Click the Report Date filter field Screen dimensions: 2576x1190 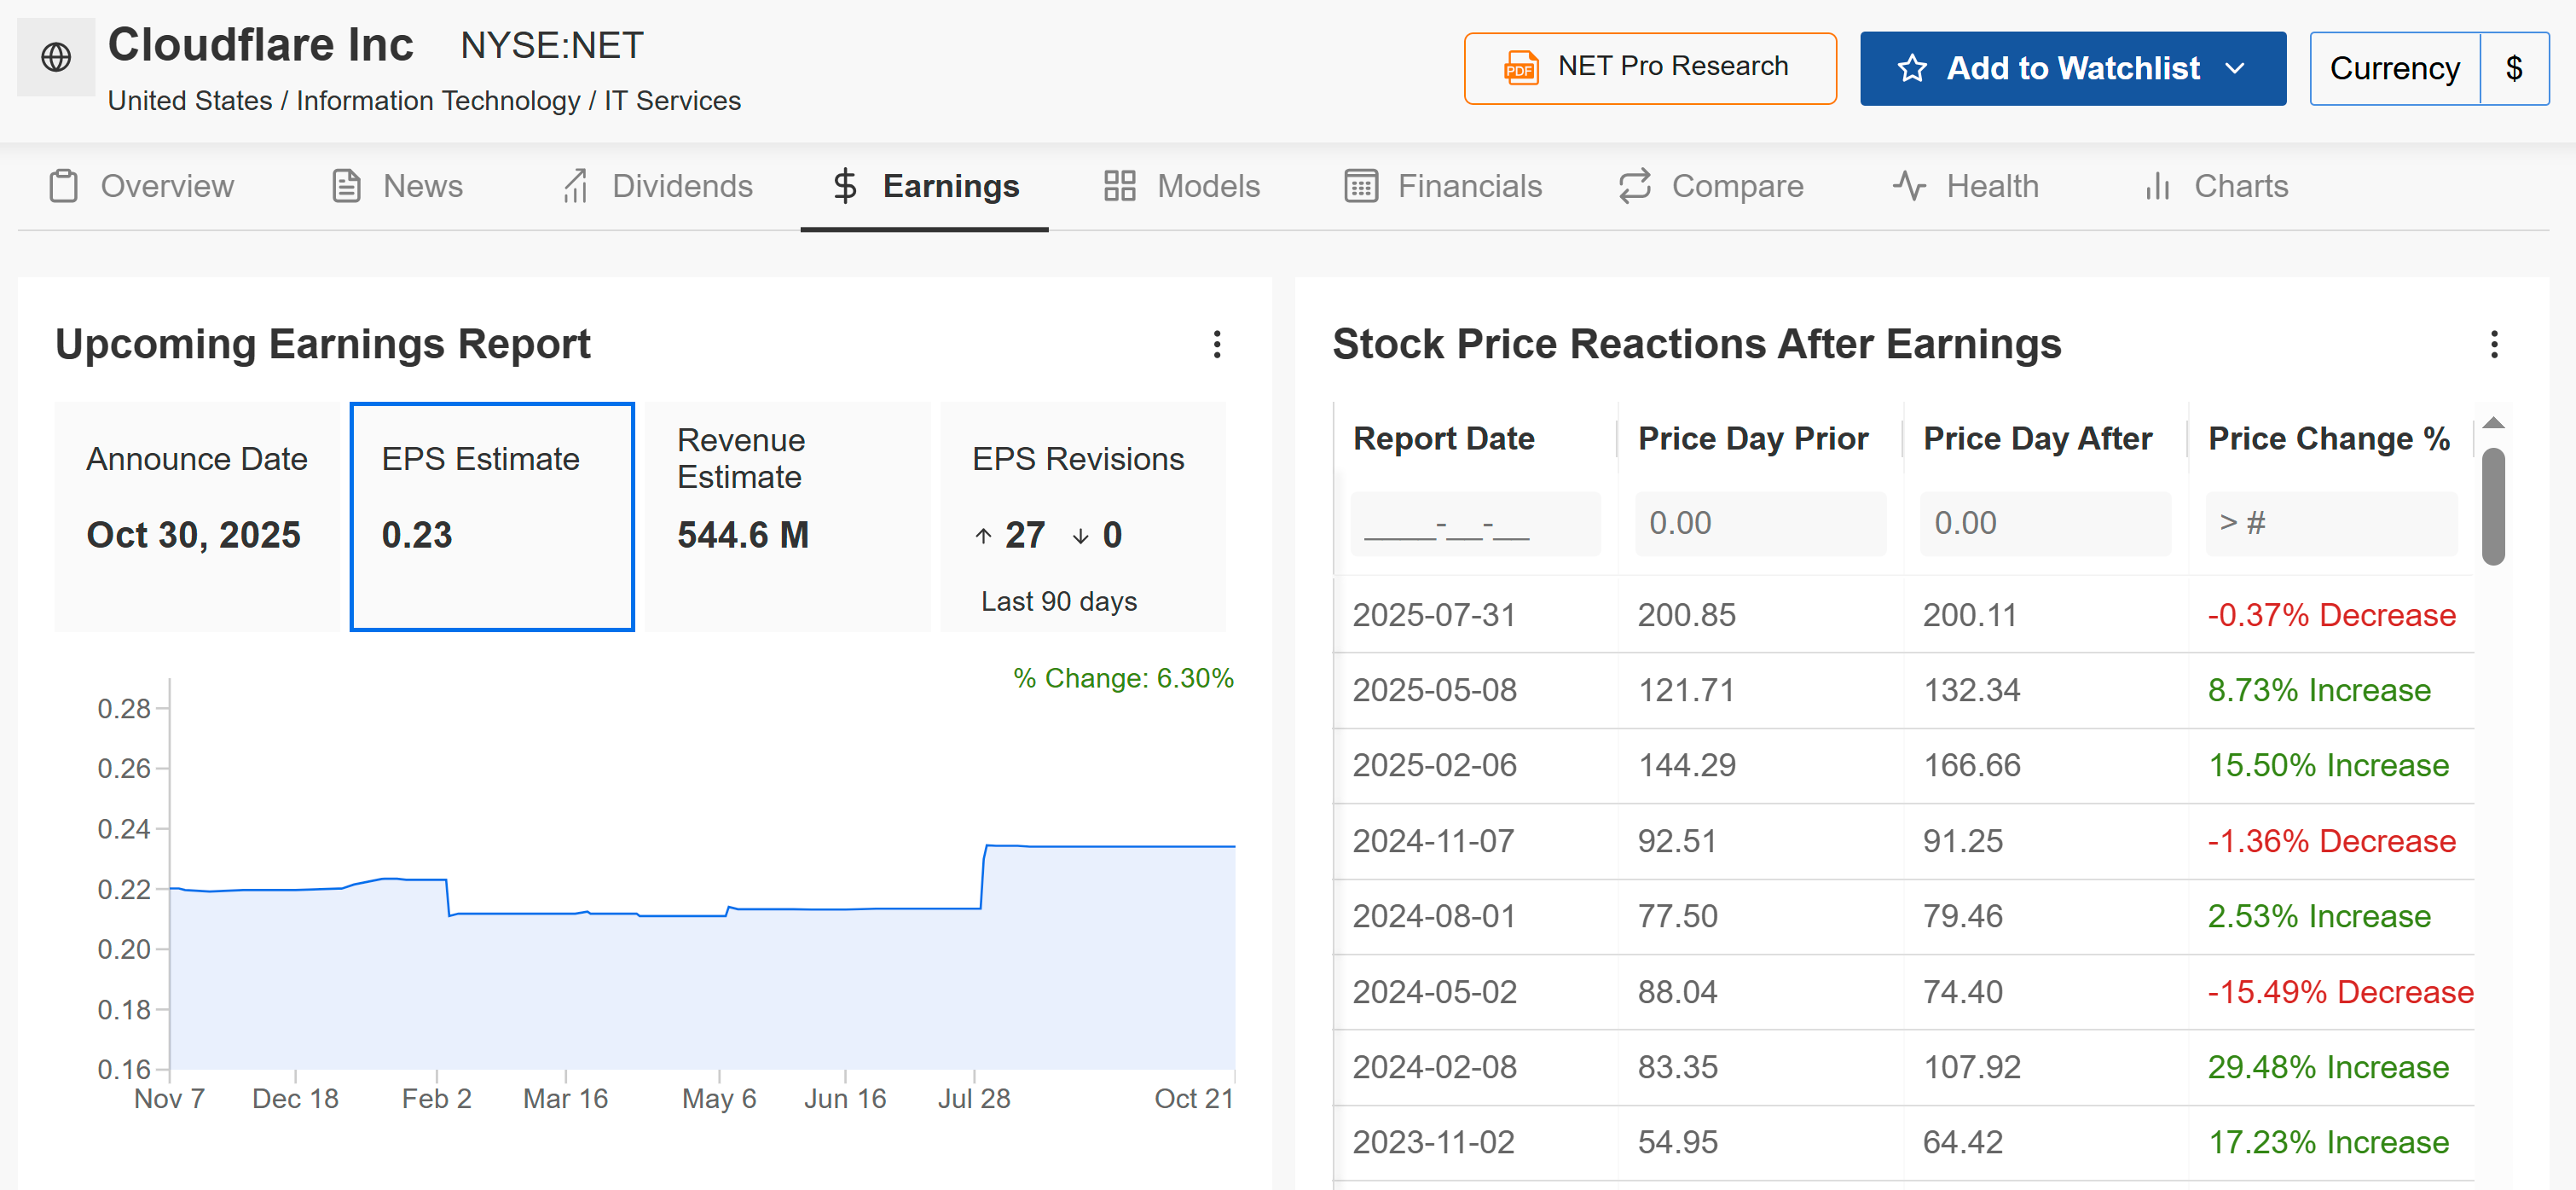1474,523
